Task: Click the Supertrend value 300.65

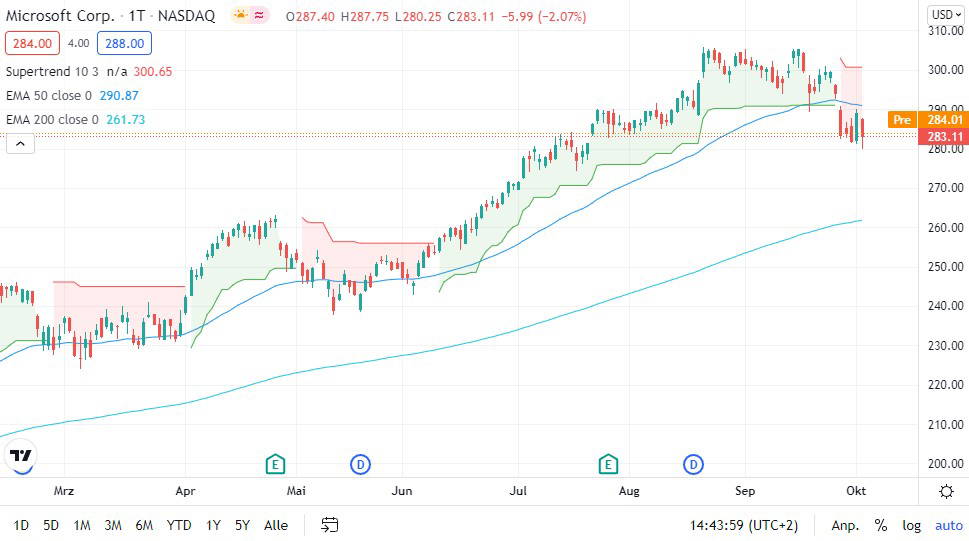Action: (x=153, y=72)
